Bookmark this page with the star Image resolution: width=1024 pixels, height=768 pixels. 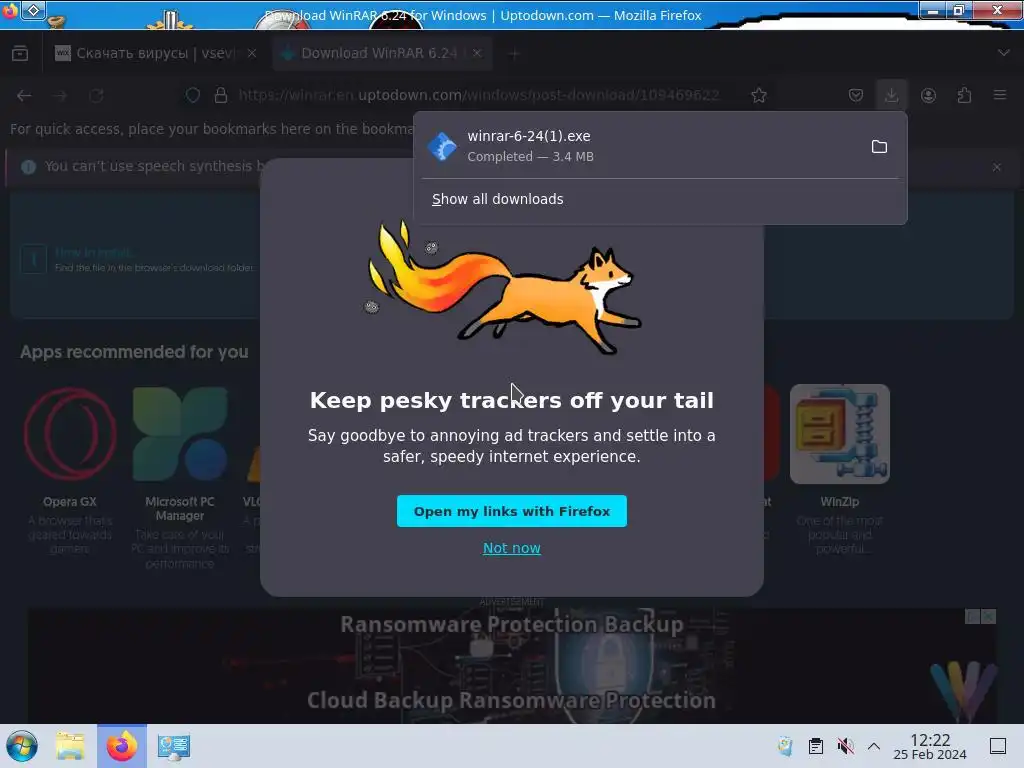(759, 95)
